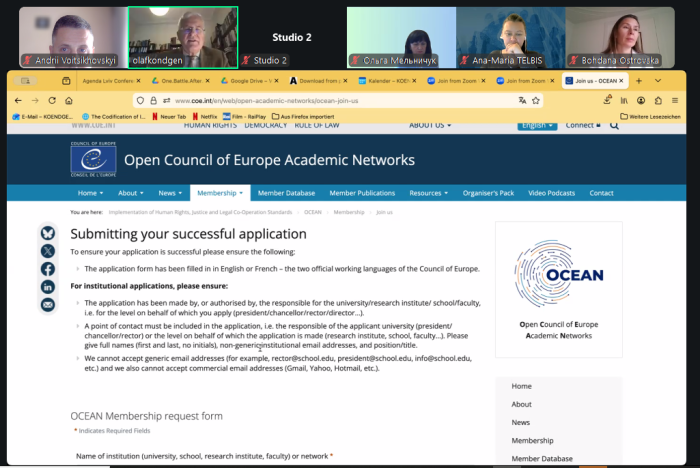Screen dimensions: 700x468
Task: Click the Bluesky butterfly share icon
Action: click(48, 233)
